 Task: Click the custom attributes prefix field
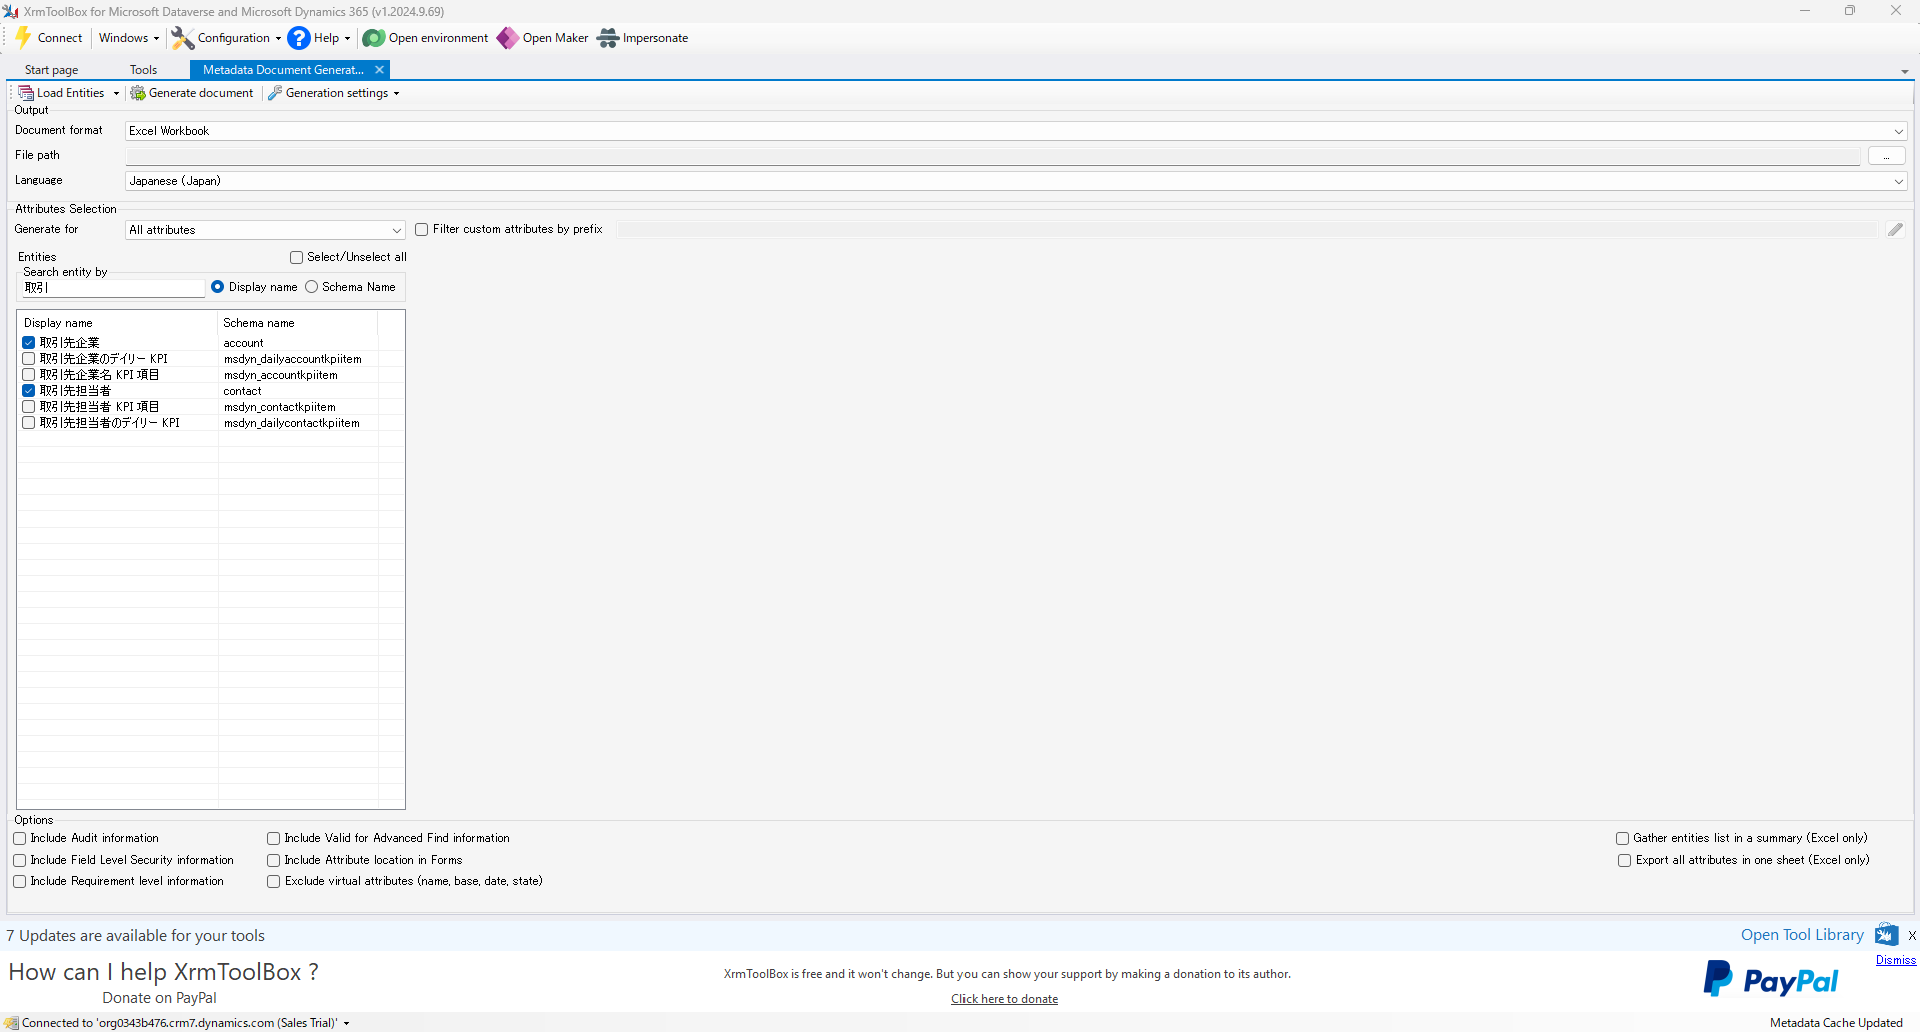point(1246,229)
